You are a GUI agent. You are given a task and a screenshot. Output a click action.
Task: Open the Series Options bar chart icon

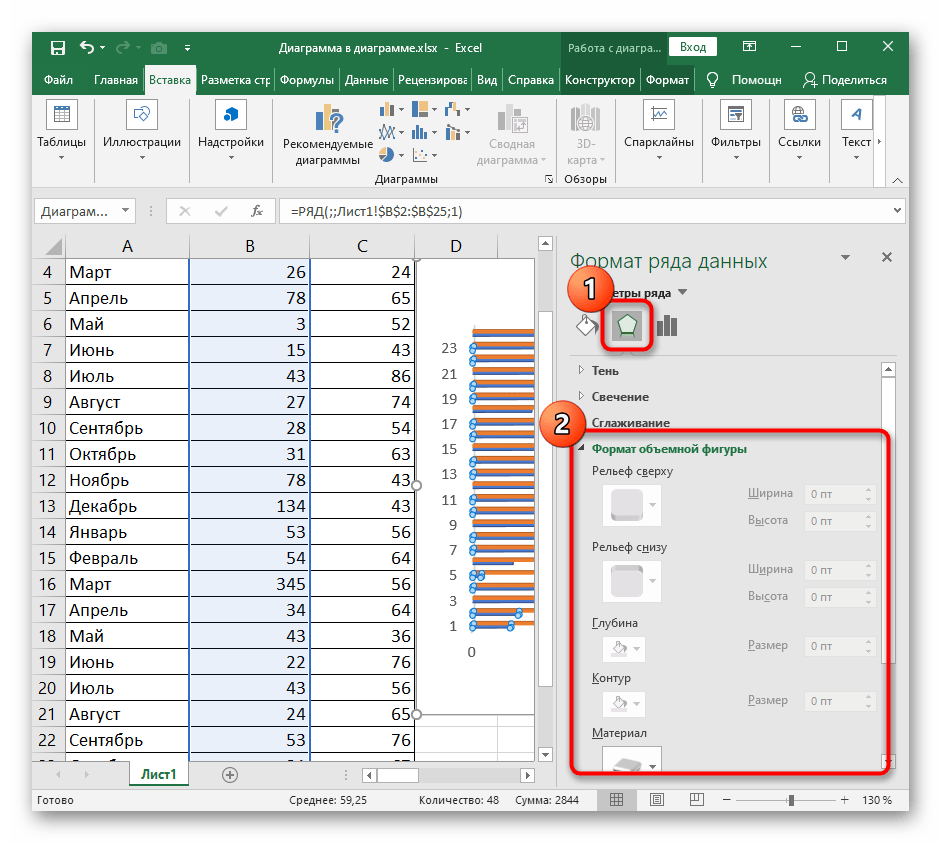(666, 326)
